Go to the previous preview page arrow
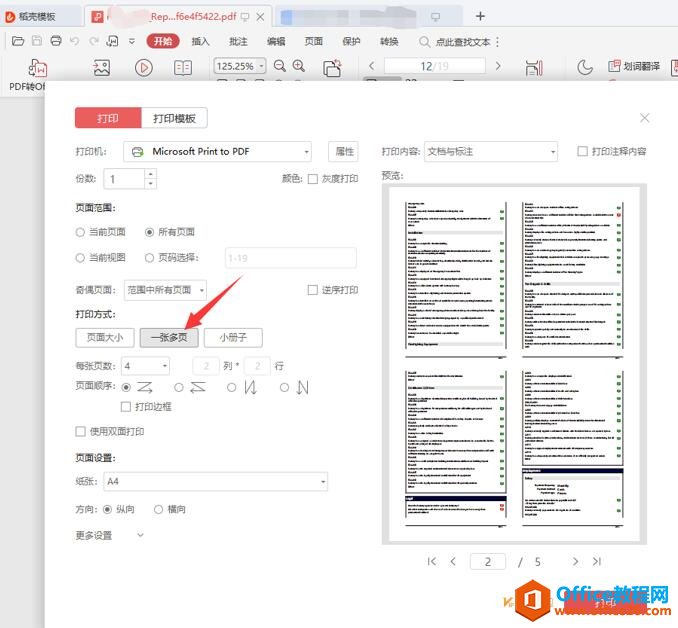Viewport: 678px width, 628px height. (x=453, y=562)
